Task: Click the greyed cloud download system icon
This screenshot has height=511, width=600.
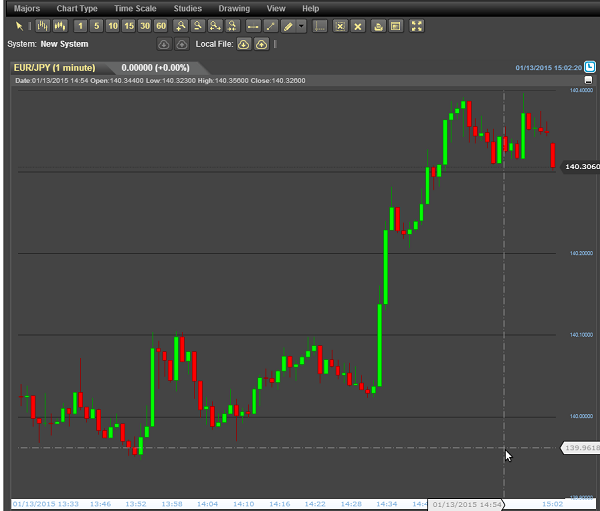Action: pyautogui.click(x=164, y=44)
